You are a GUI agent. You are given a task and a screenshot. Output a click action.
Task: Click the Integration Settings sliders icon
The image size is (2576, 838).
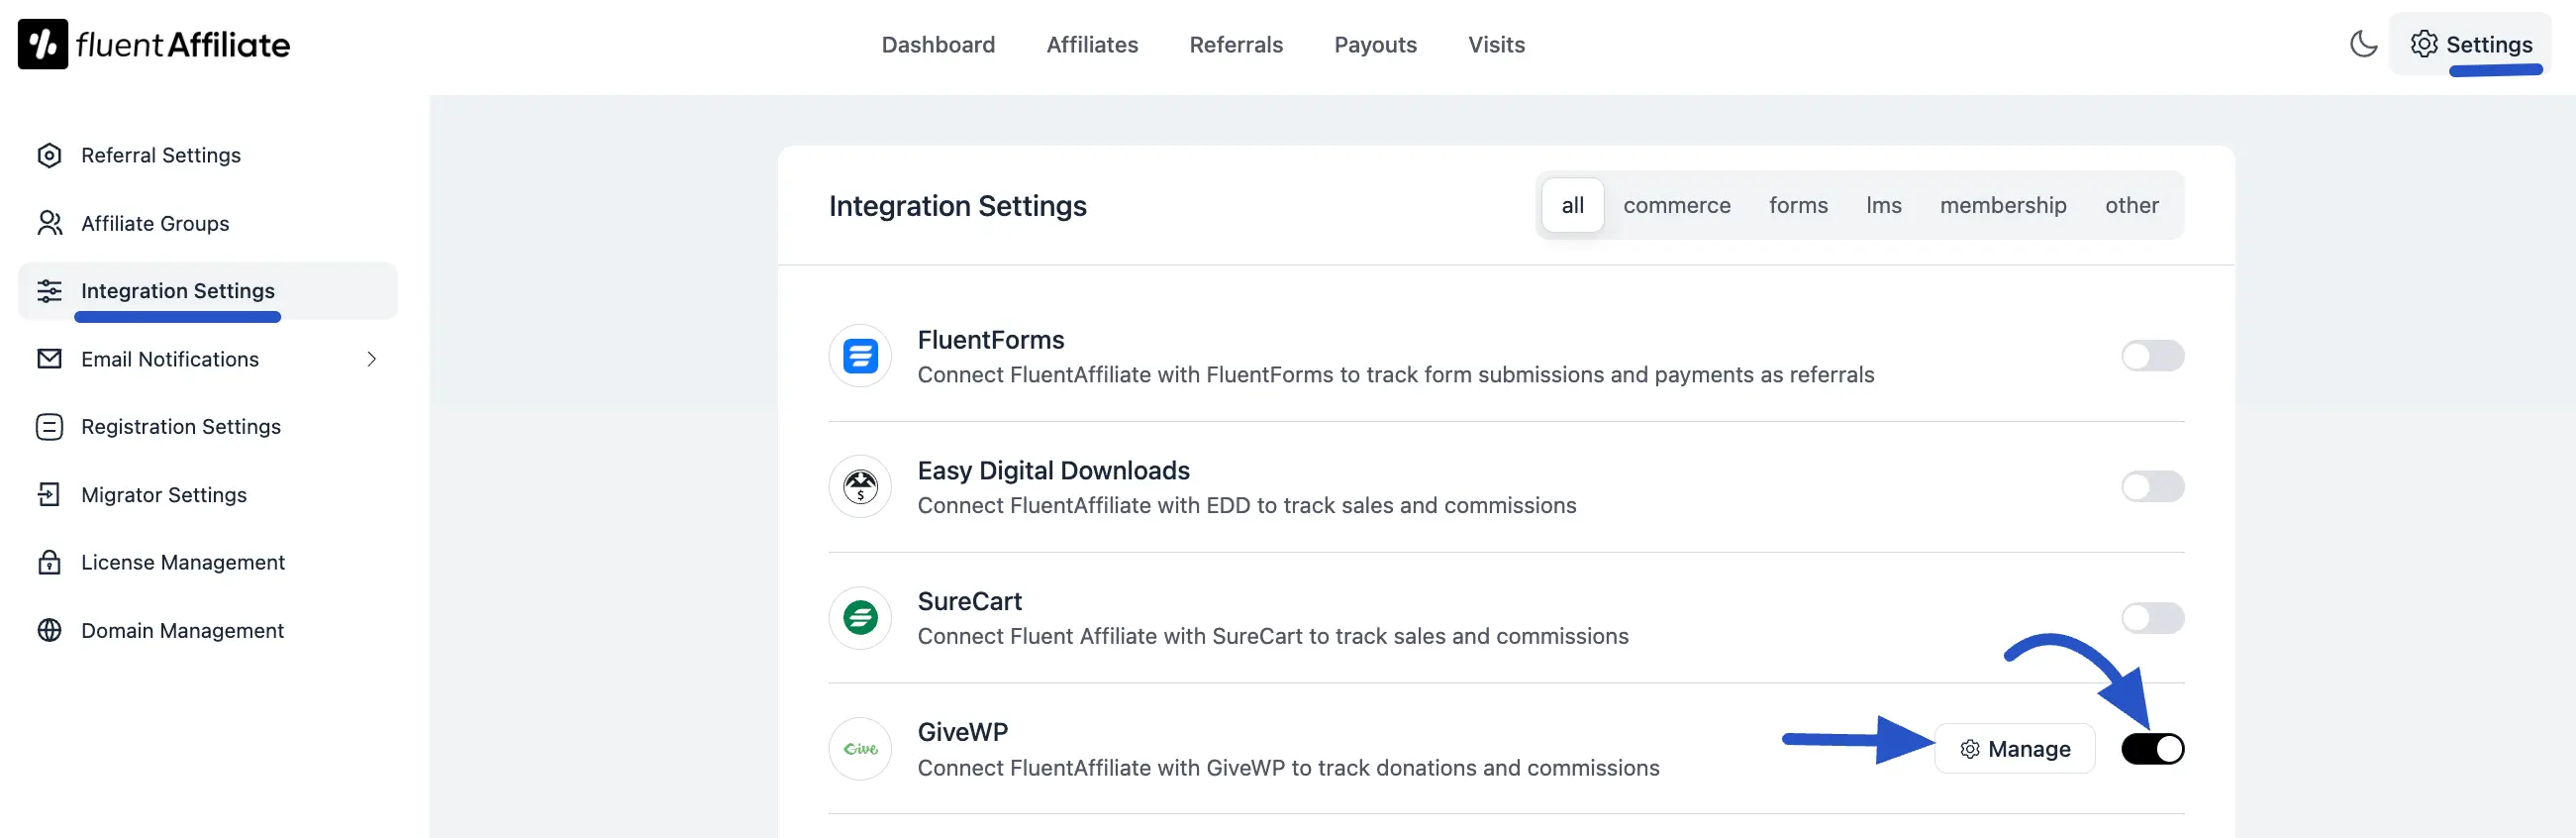[49, 291]
